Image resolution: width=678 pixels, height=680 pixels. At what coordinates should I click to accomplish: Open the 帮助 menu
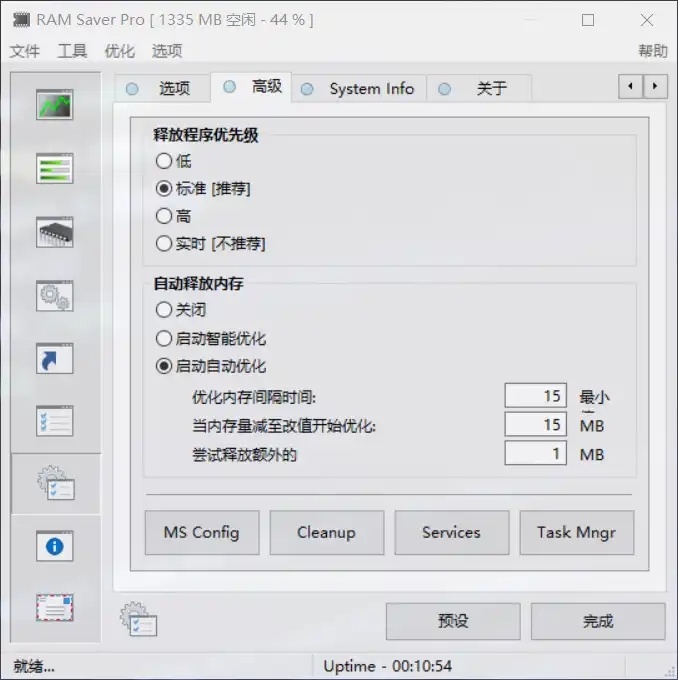coord(653,51)
